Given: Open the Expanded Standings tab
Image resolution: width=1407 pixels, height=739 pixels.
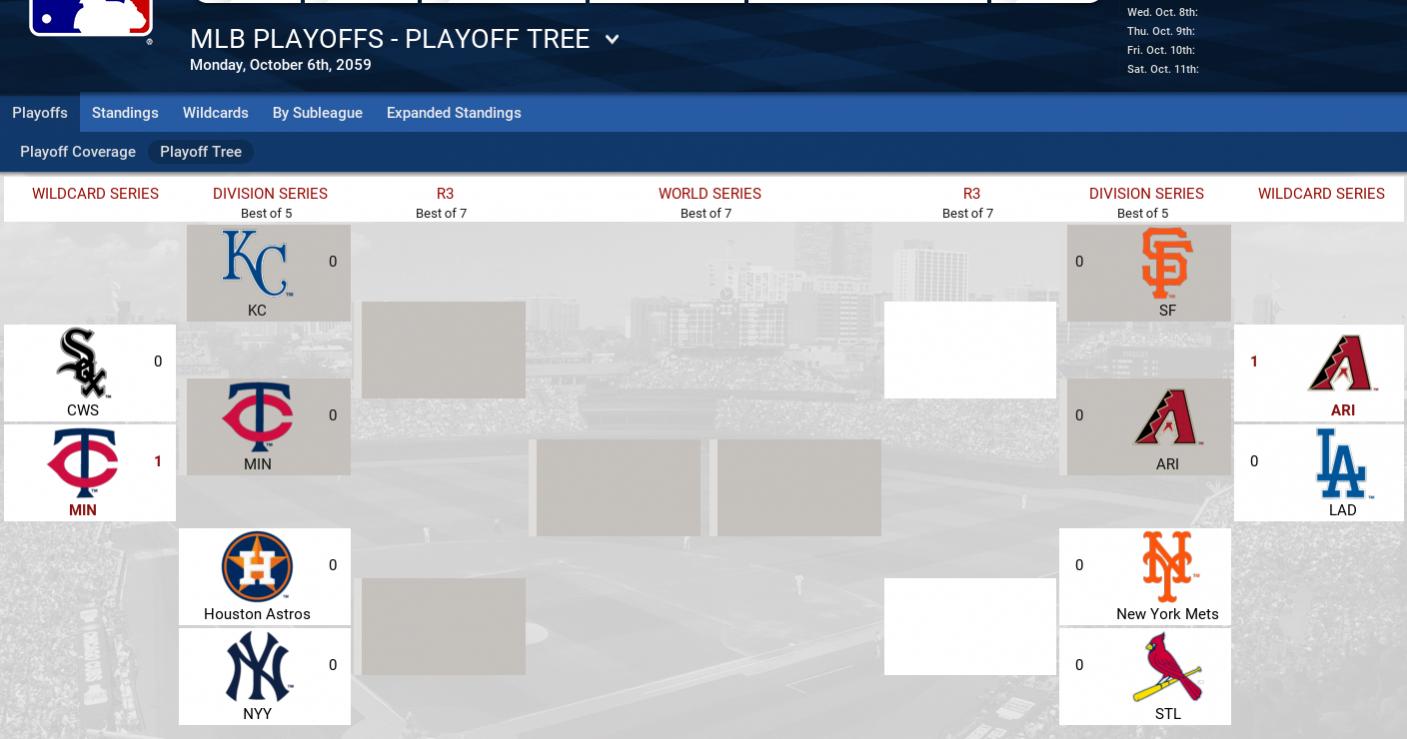Looking at the screenshot, I should (x=454, y=113).
